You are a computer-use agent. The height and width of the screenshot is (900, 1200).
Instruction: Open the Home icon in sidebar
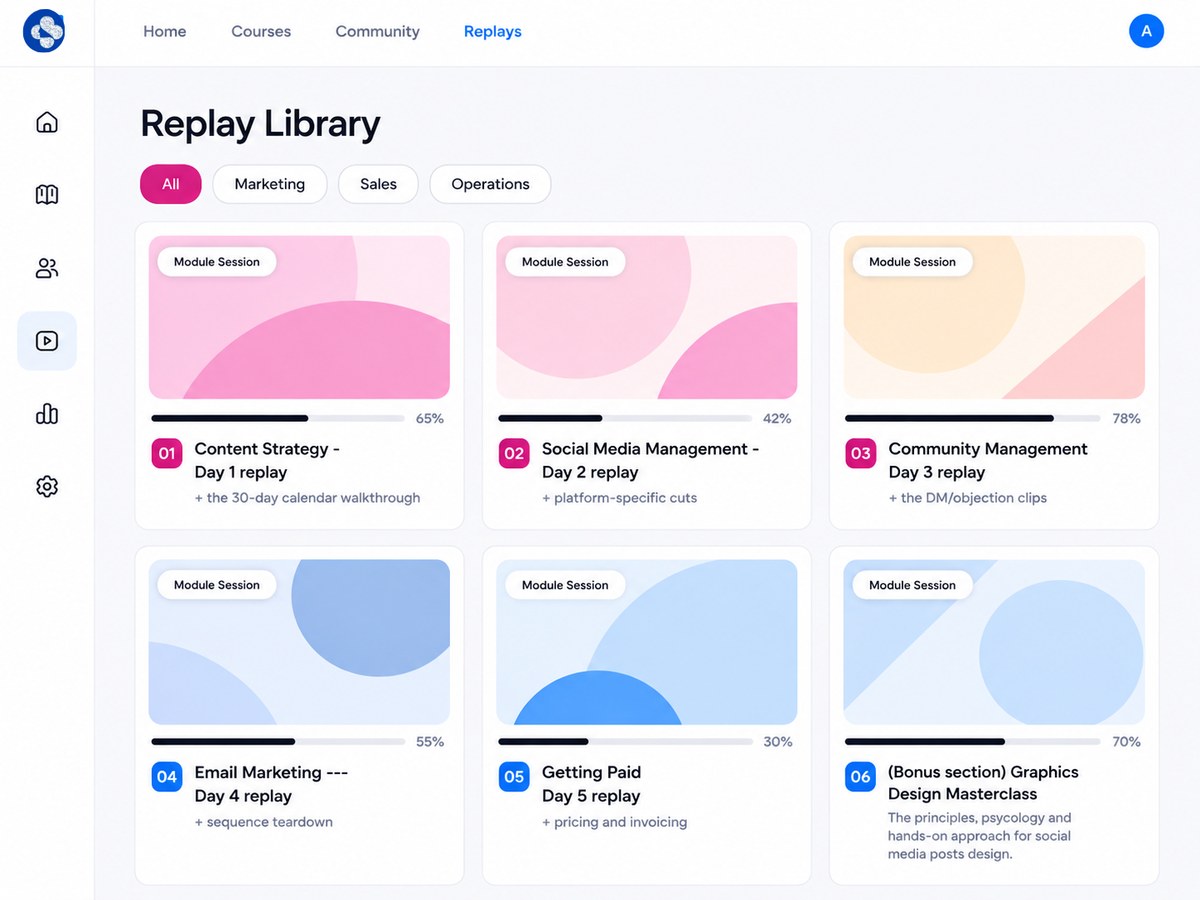(47, 122)
